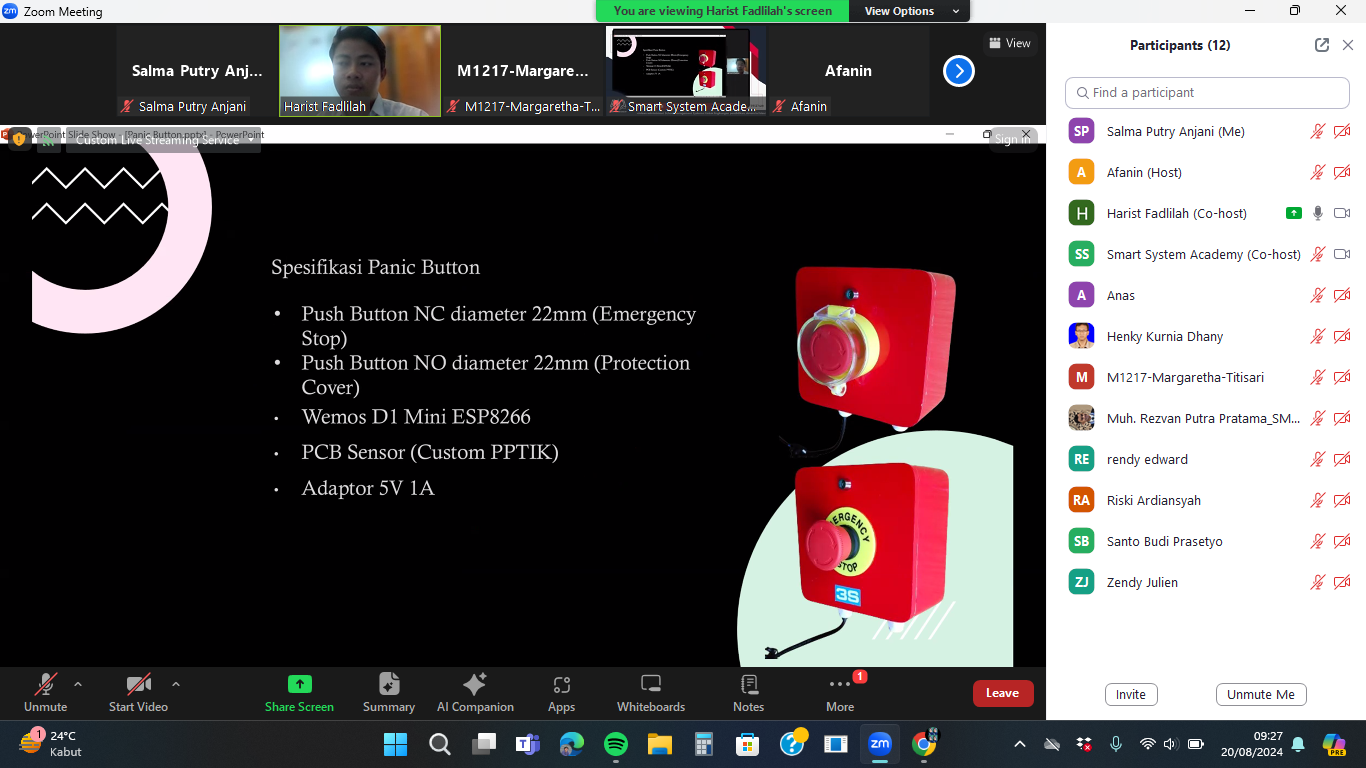Click participant 'M1217-Margaretha-Titisari' in list
1366x768 pixels.
pyautogui.click(x=1185, y=377)
